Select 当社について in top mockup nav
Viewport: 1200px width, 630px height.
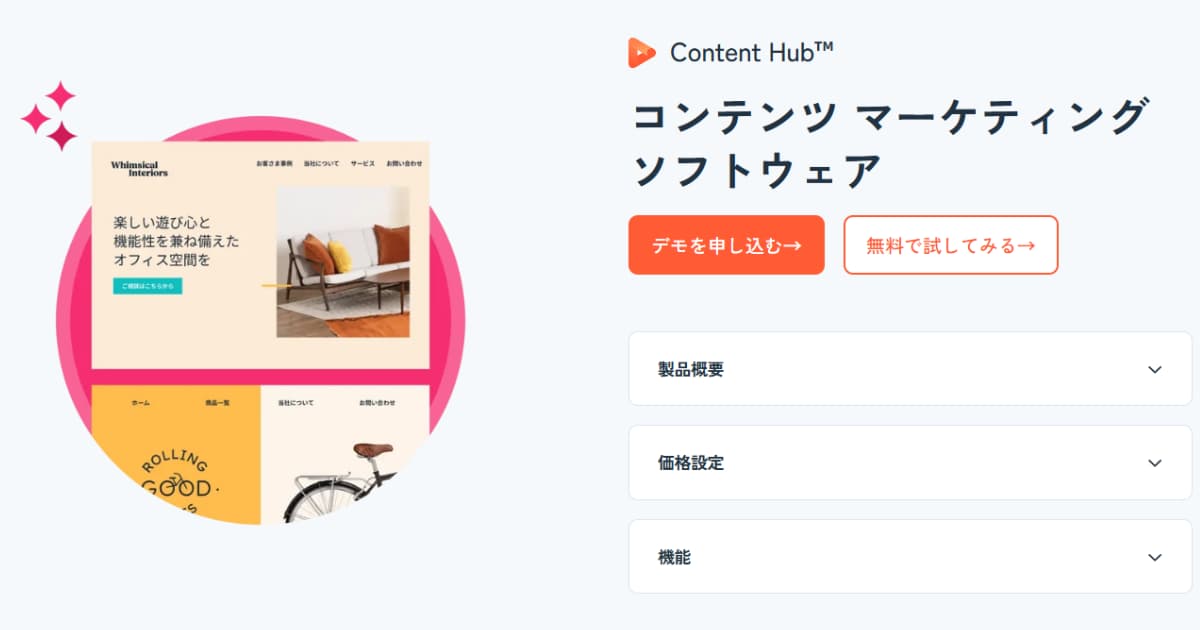pos(322,163)
